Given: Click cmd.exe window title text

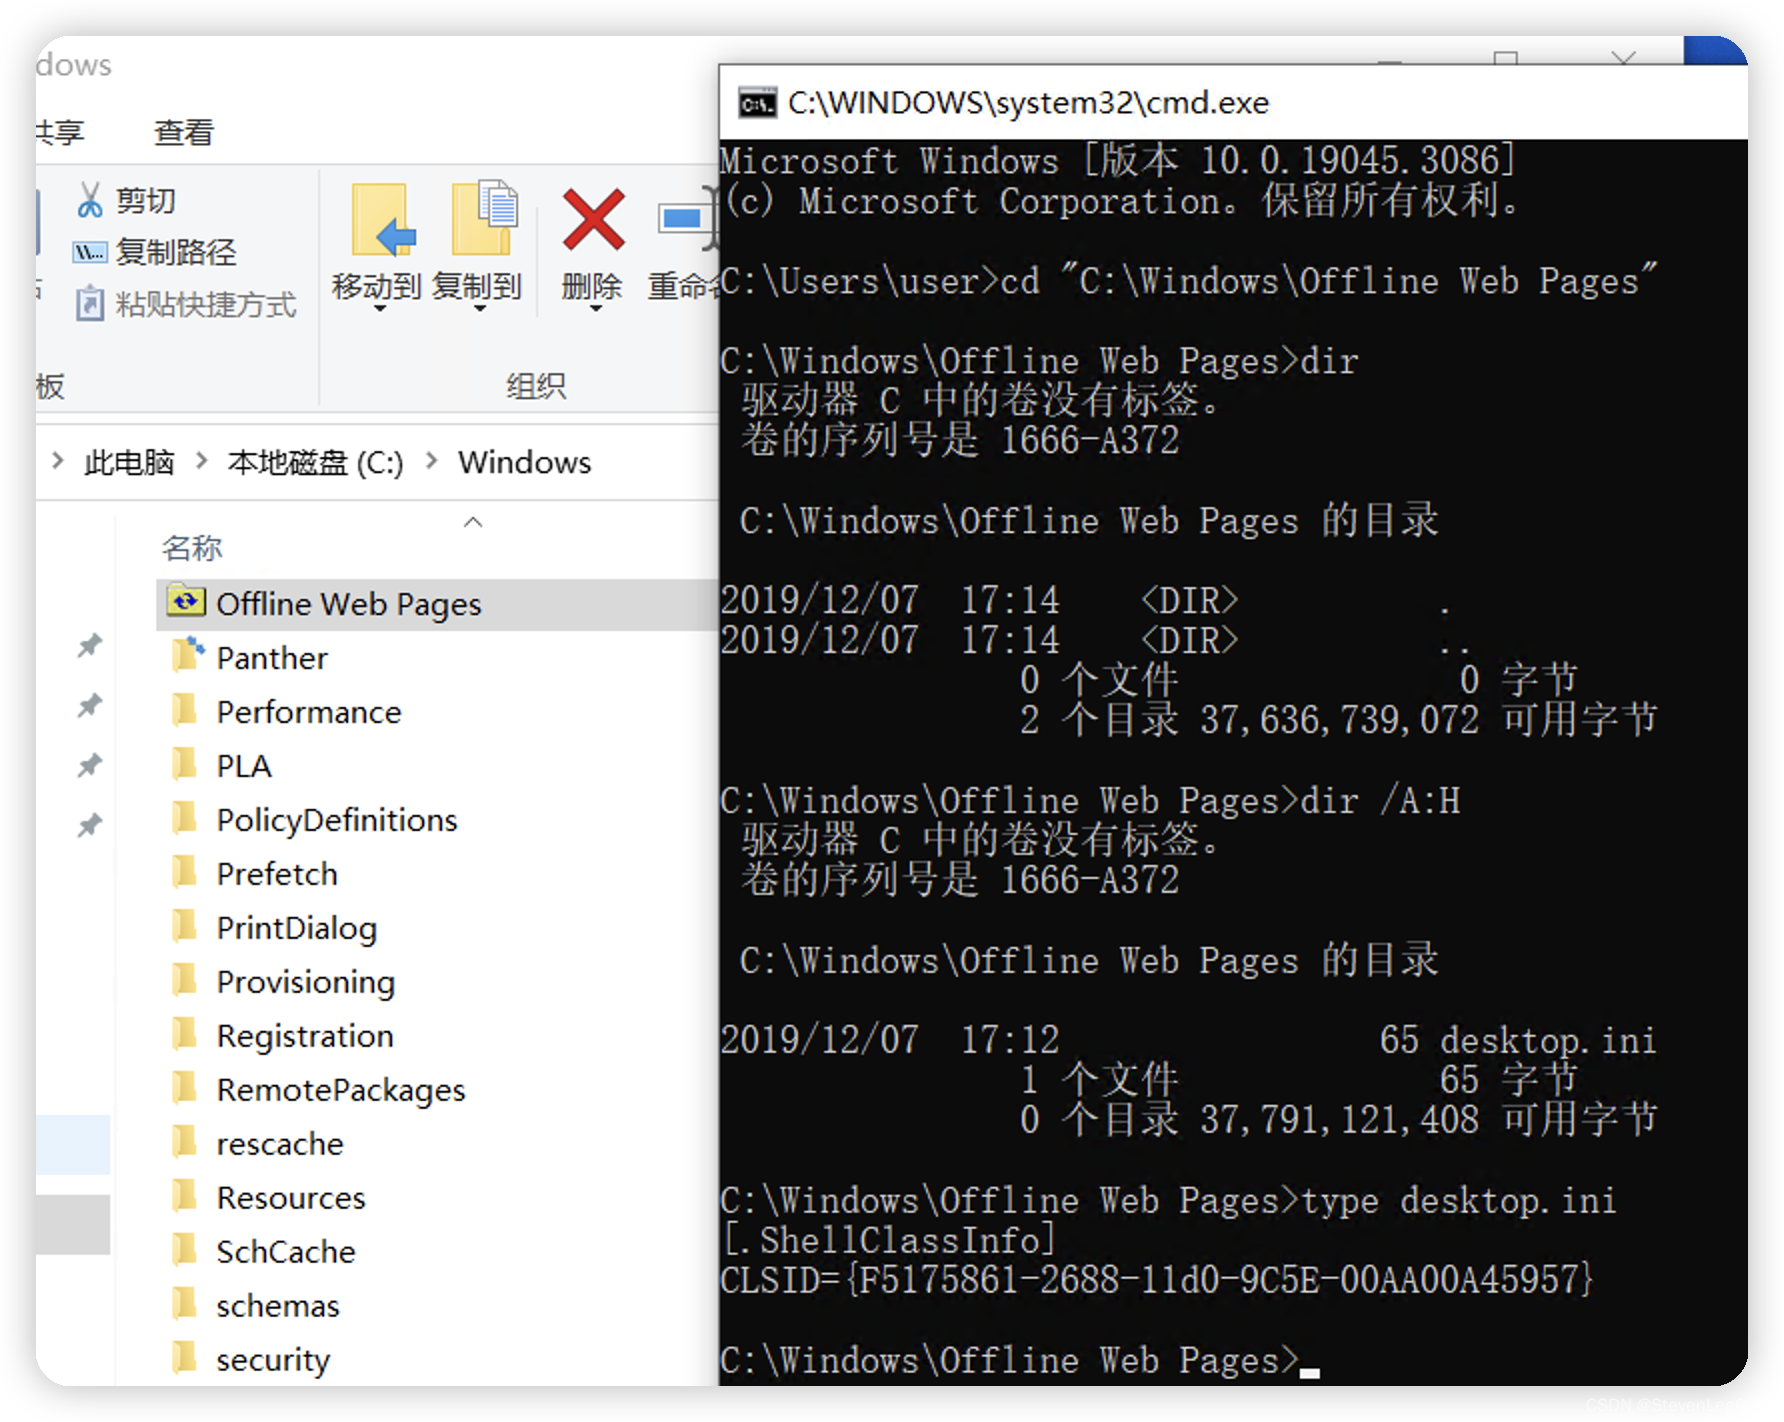Looking at the screenshot, I should 1029,103.
